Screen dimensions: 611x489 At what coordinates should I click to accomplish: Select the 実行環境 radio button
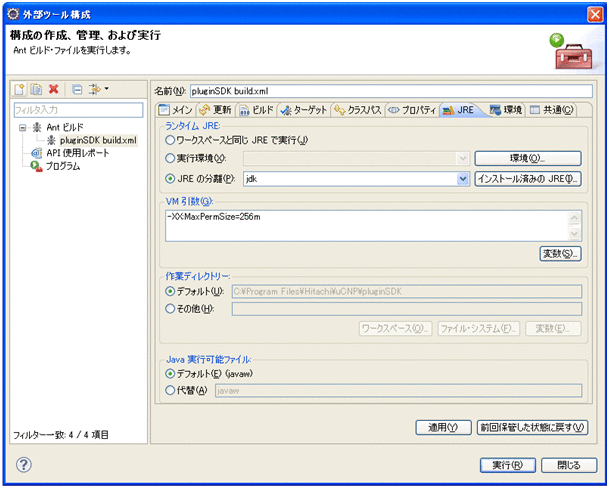point(170,158)
